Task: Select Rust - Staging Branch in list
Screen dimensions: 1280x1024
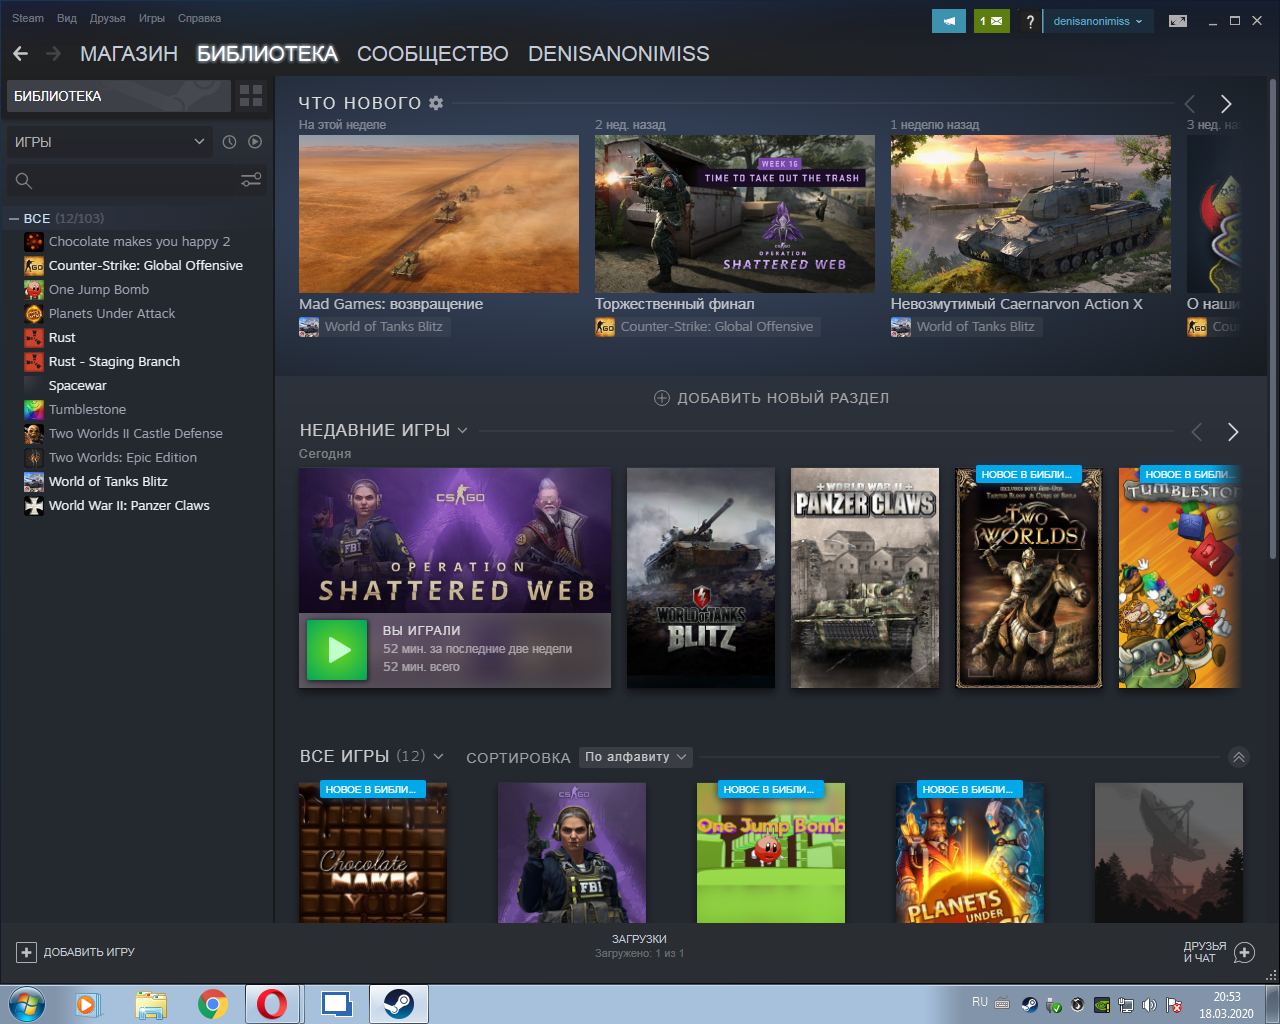Action: 114,361
